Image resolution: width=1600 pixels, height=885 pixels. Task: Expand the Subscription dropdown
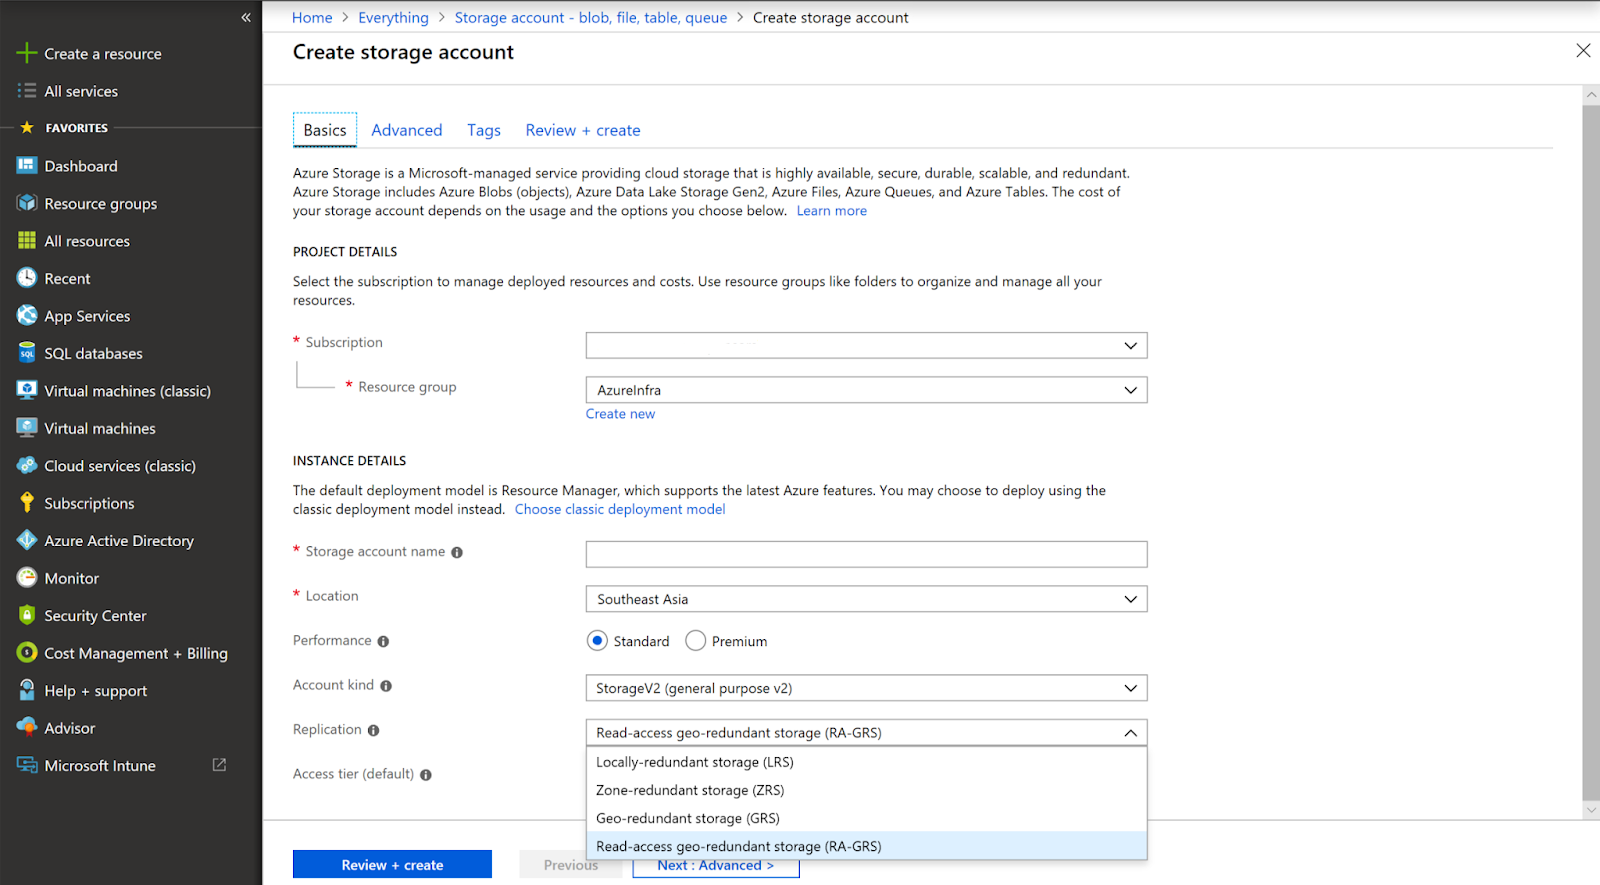tap(866, 346)
